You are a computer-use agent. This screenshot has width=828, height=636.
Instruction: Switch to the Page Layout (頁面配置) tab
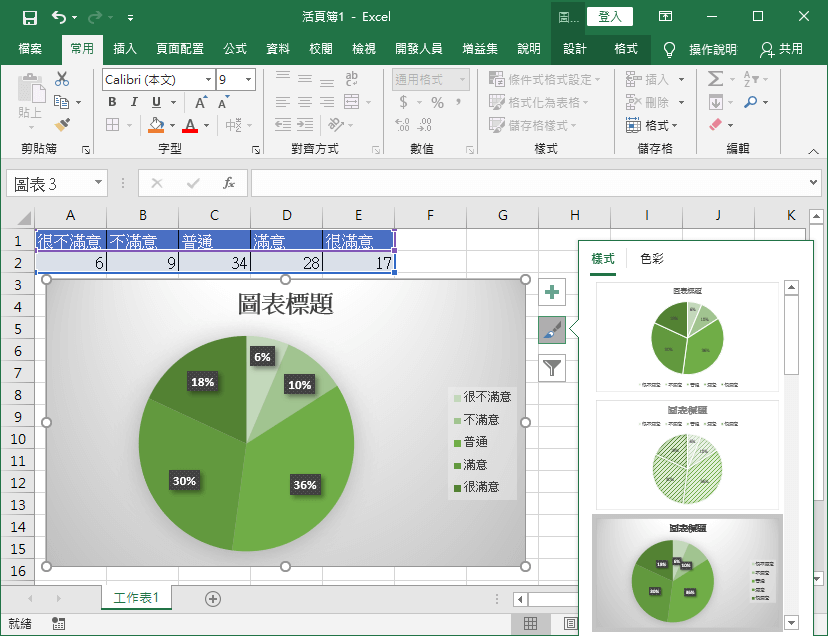point(180,49)
